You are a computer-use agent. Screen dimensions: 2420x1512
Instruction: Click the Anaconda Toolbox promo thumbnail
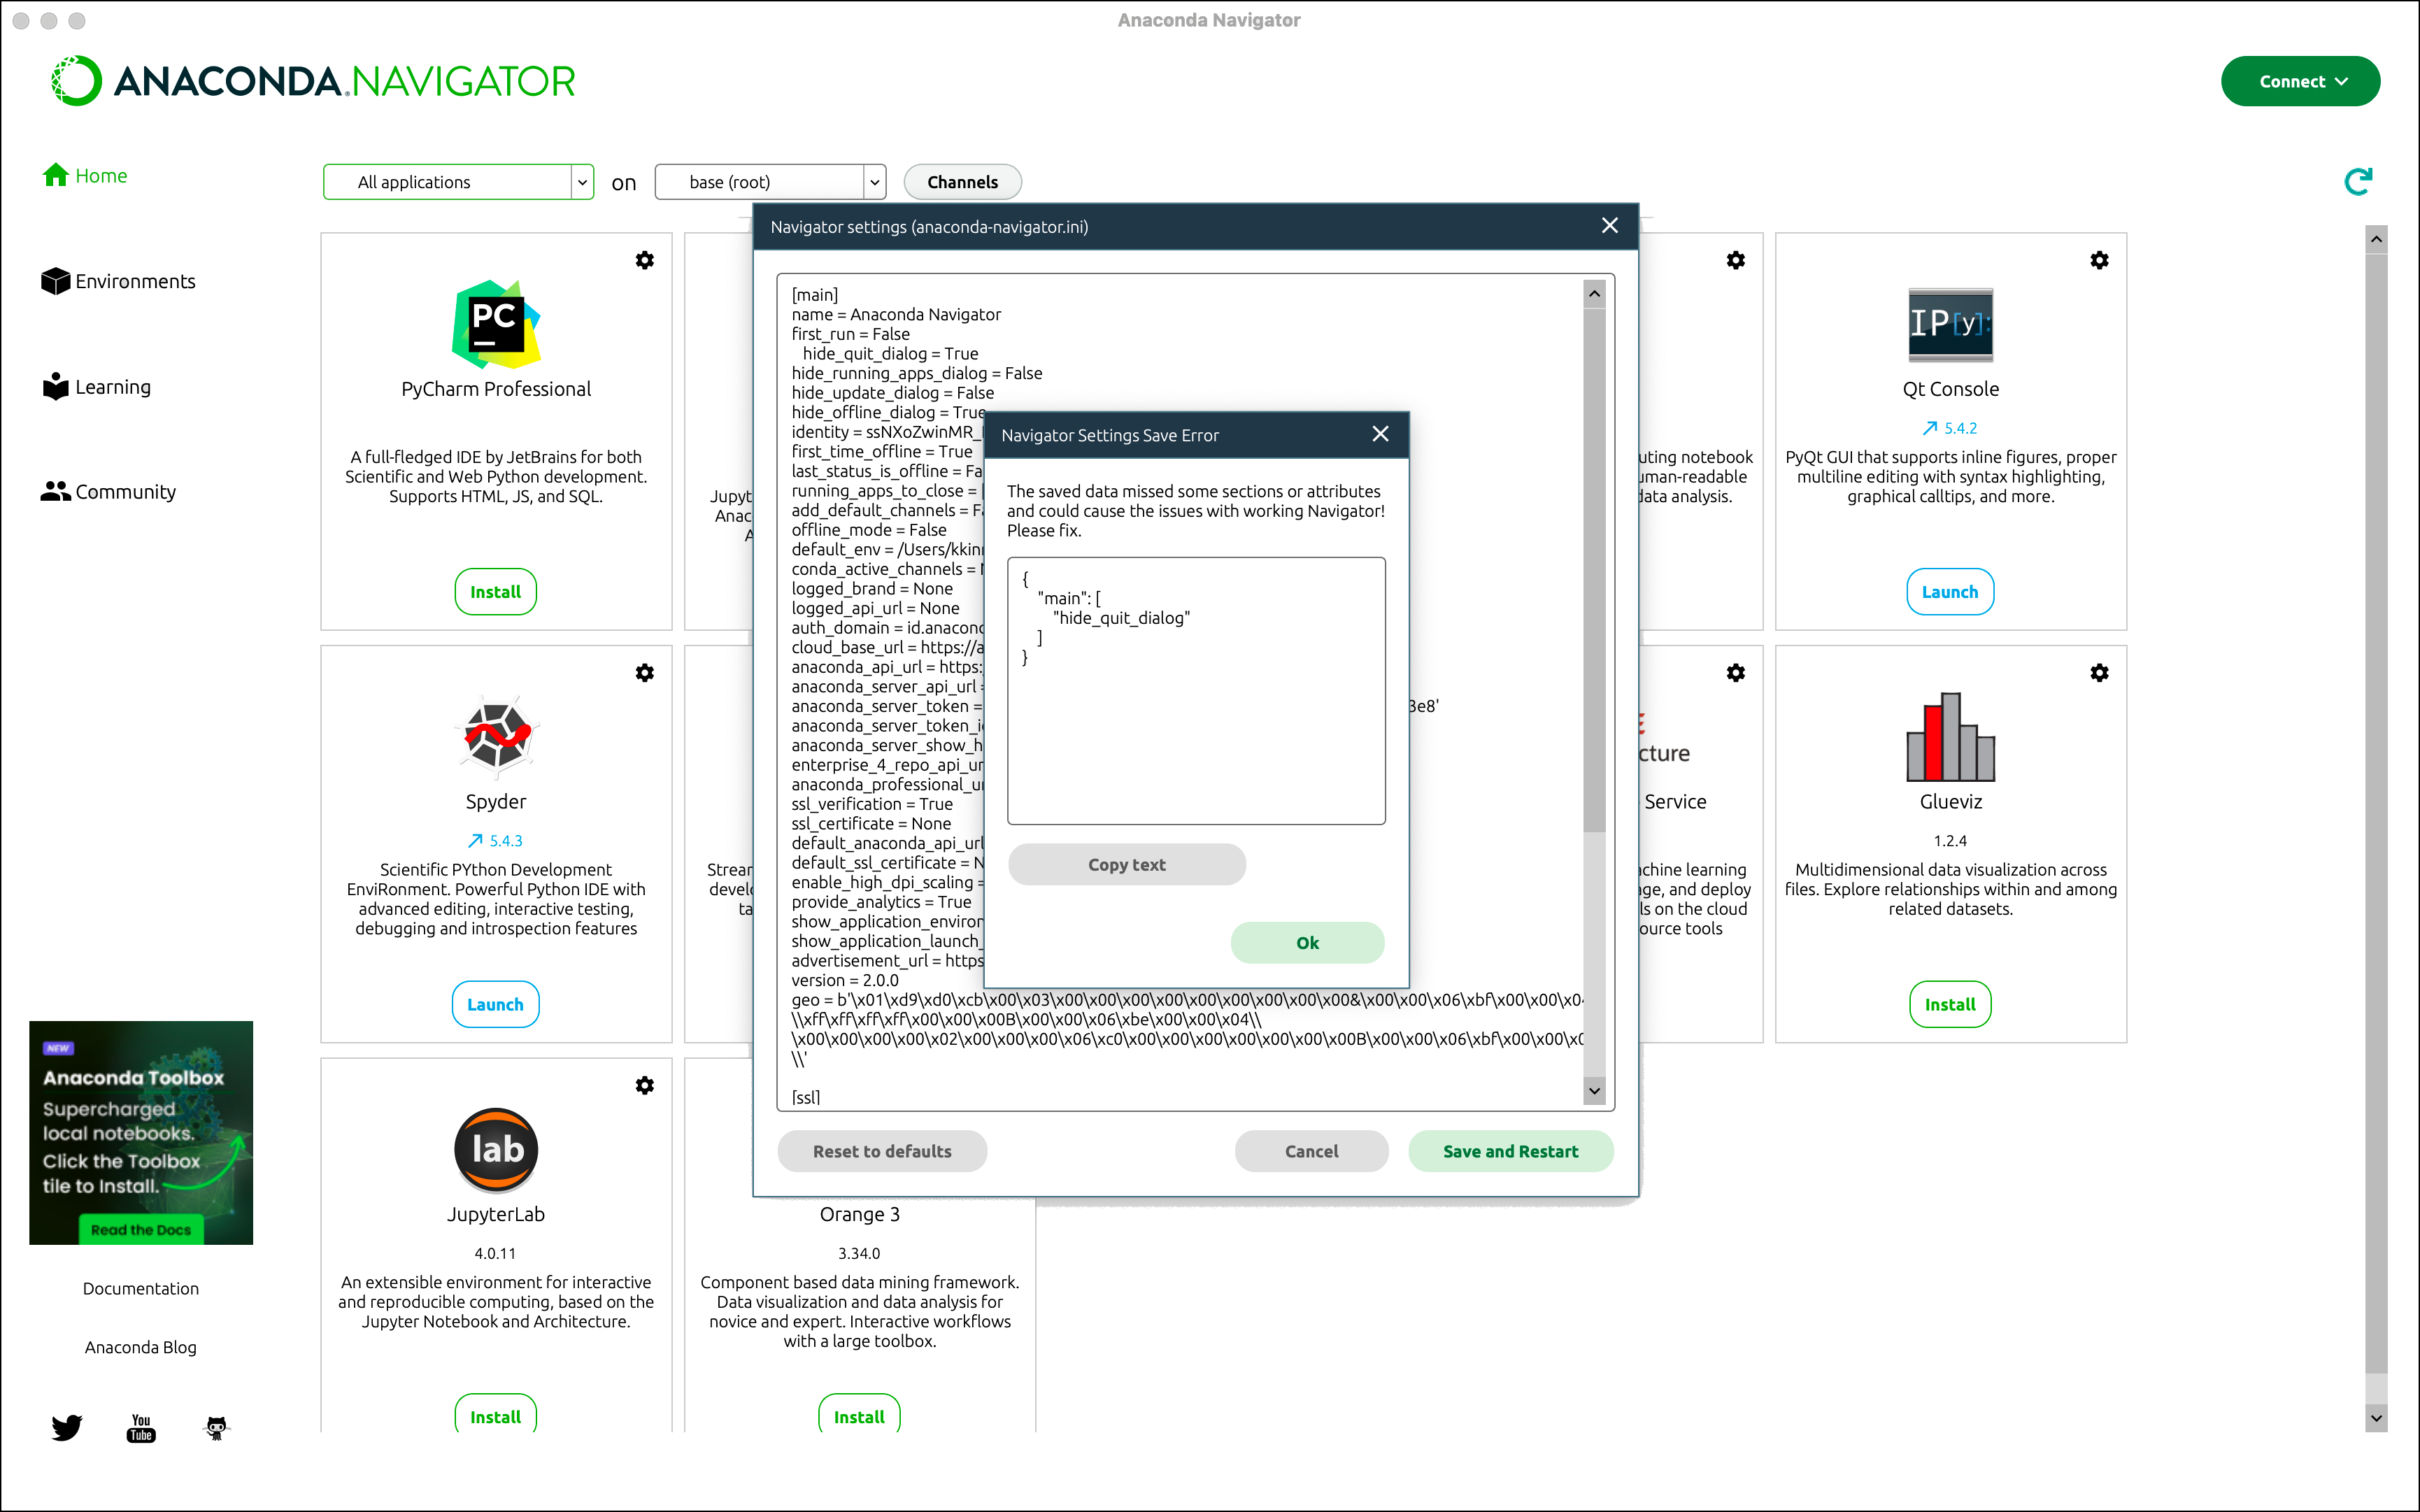tap(141, 1132)
